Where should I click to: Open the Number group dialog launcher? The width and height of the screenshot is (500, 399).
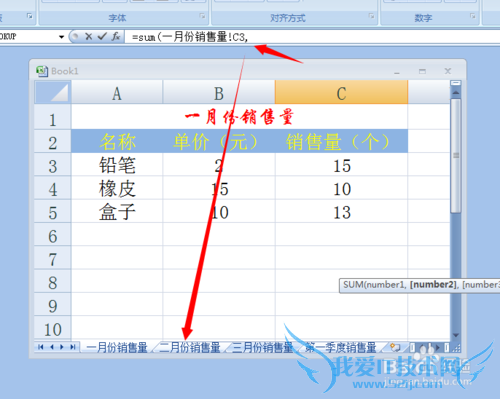[x=473, y=16]
